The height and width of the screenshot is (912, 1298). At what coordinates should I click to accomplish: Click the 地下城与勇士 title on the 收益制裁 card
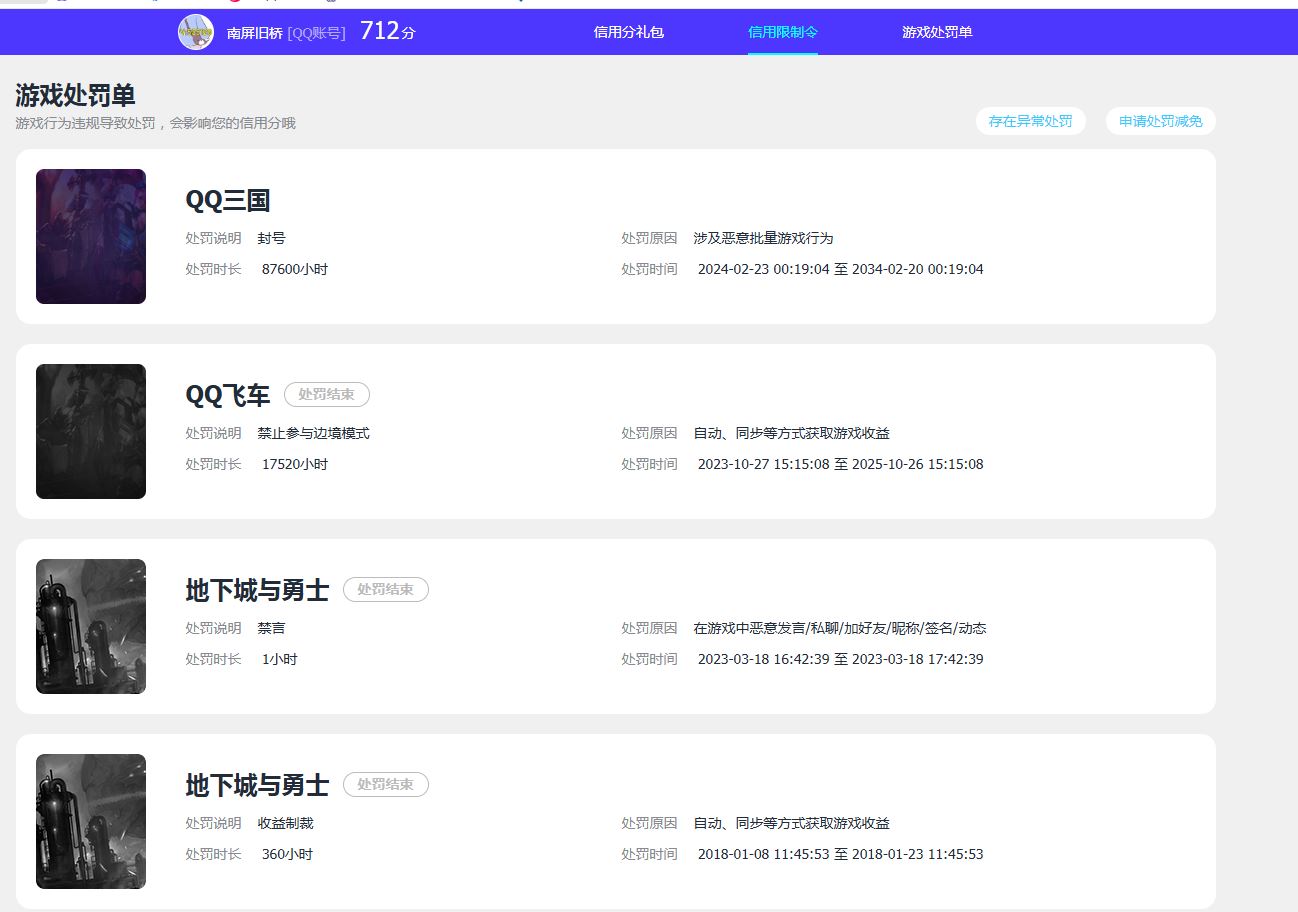coord(257,785)
